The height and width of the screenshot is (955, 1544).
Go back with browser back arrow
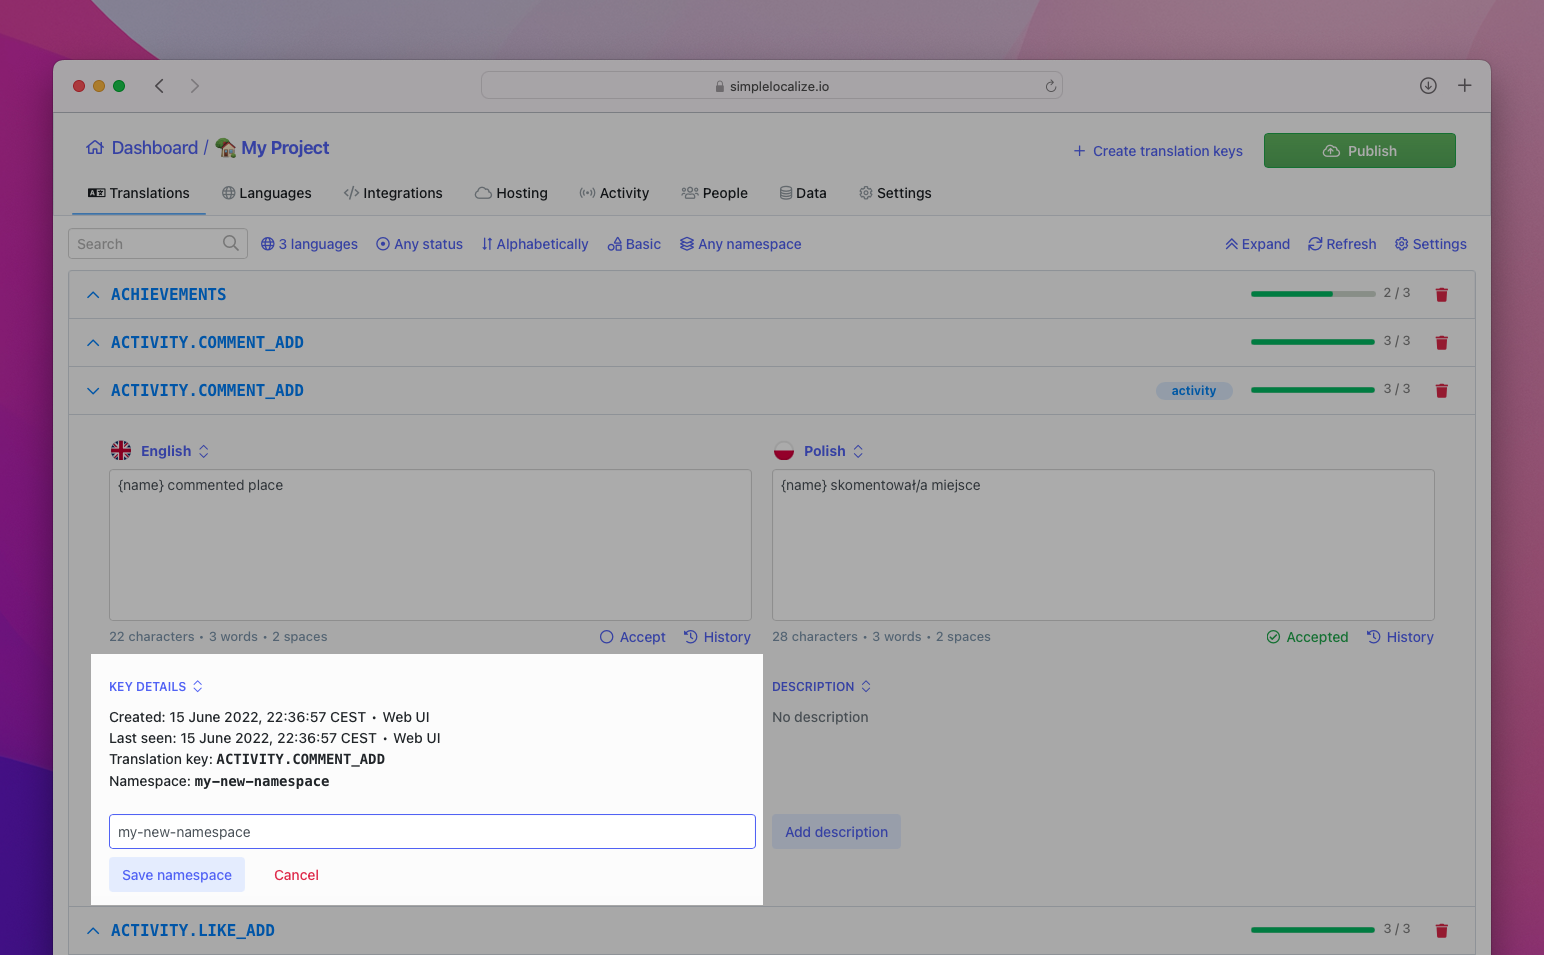coord(159,86)
